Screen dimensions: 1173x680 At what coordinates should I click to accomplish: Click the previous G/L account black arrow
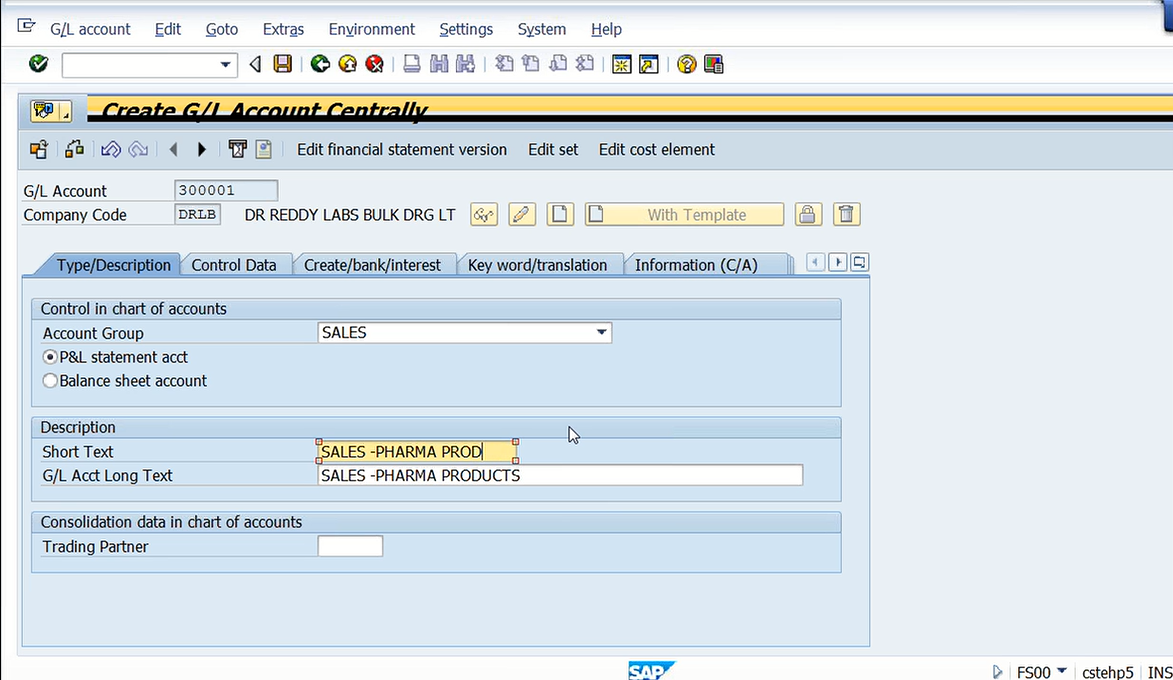click(174, 150)
